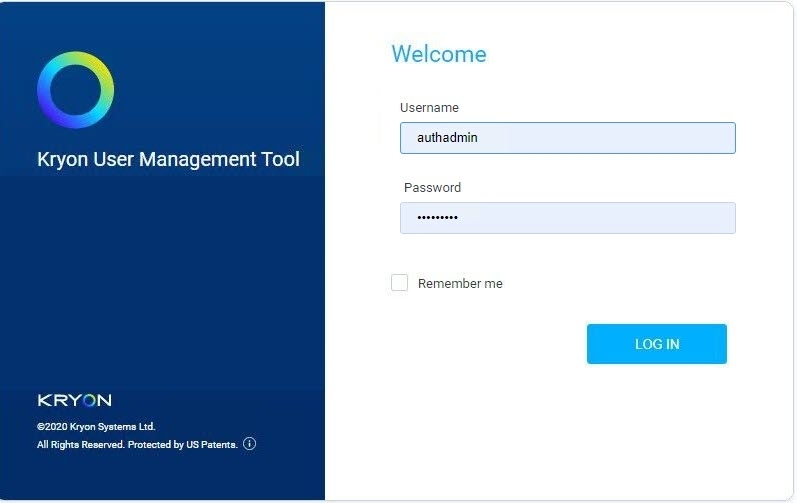Click the info icon beside US Patents
Screen dimensions: 797x503
(250, 444)
